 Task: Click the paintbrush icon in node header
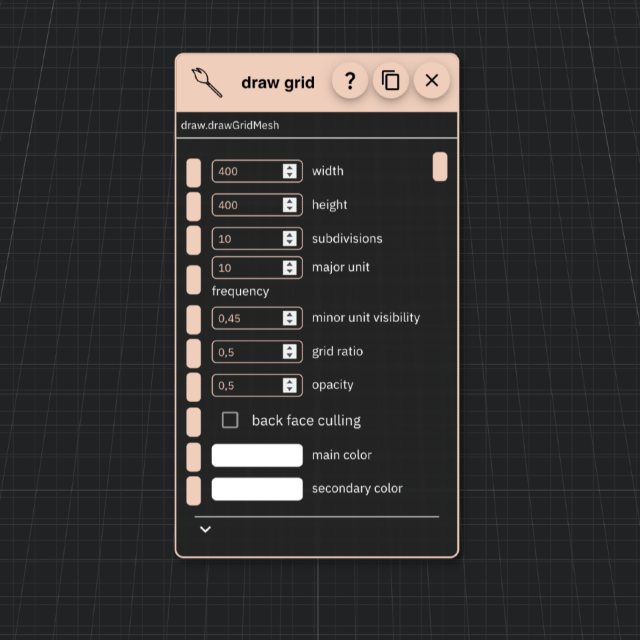coord(207,82)
